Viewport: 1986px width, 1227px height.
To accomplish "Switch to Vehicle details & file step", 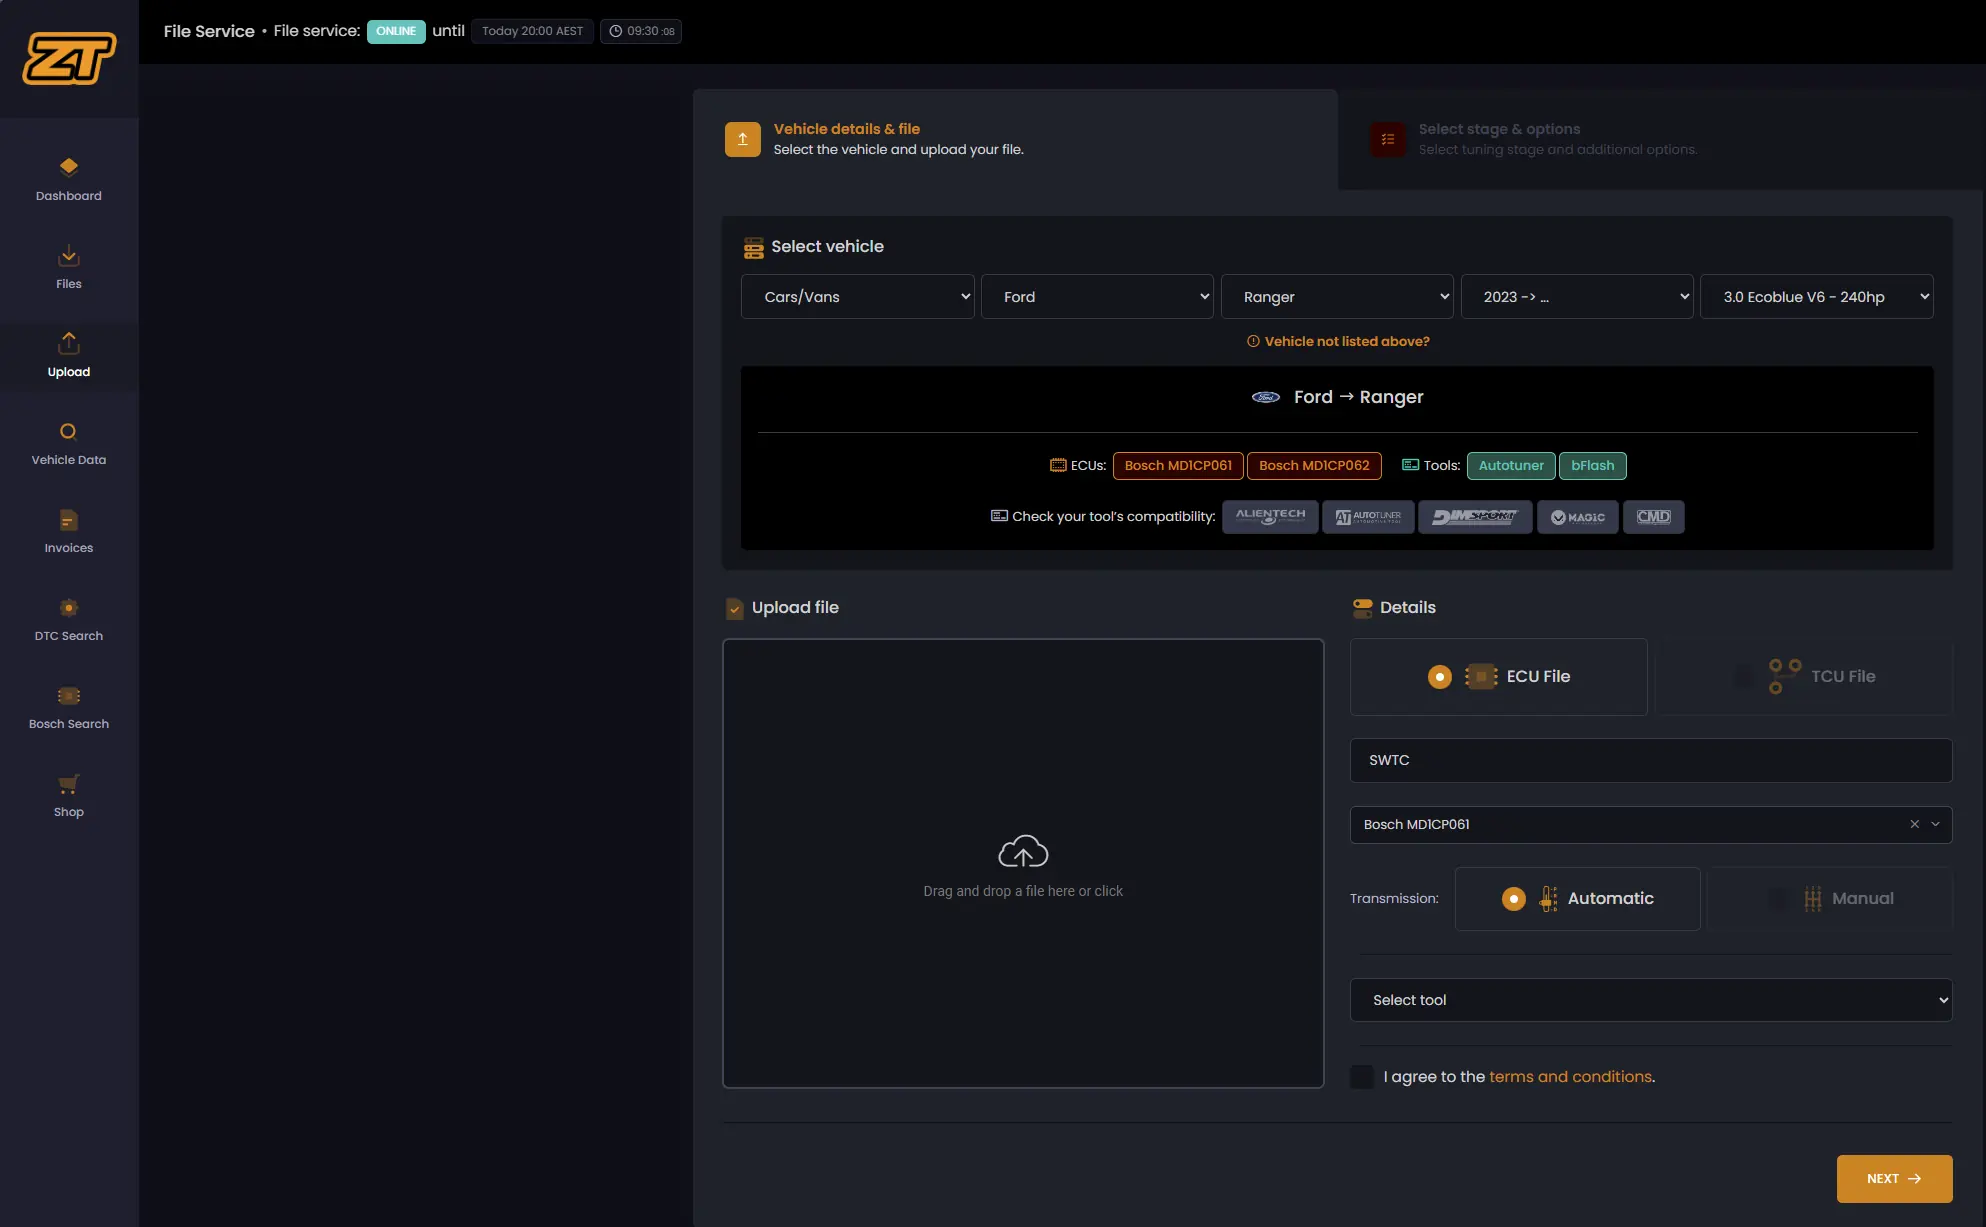I will tap(1015, 140).
